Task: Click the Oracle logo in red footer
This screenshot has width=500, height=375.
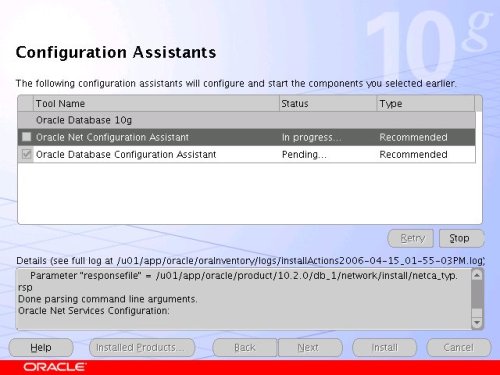Action: tap(55, 367)
